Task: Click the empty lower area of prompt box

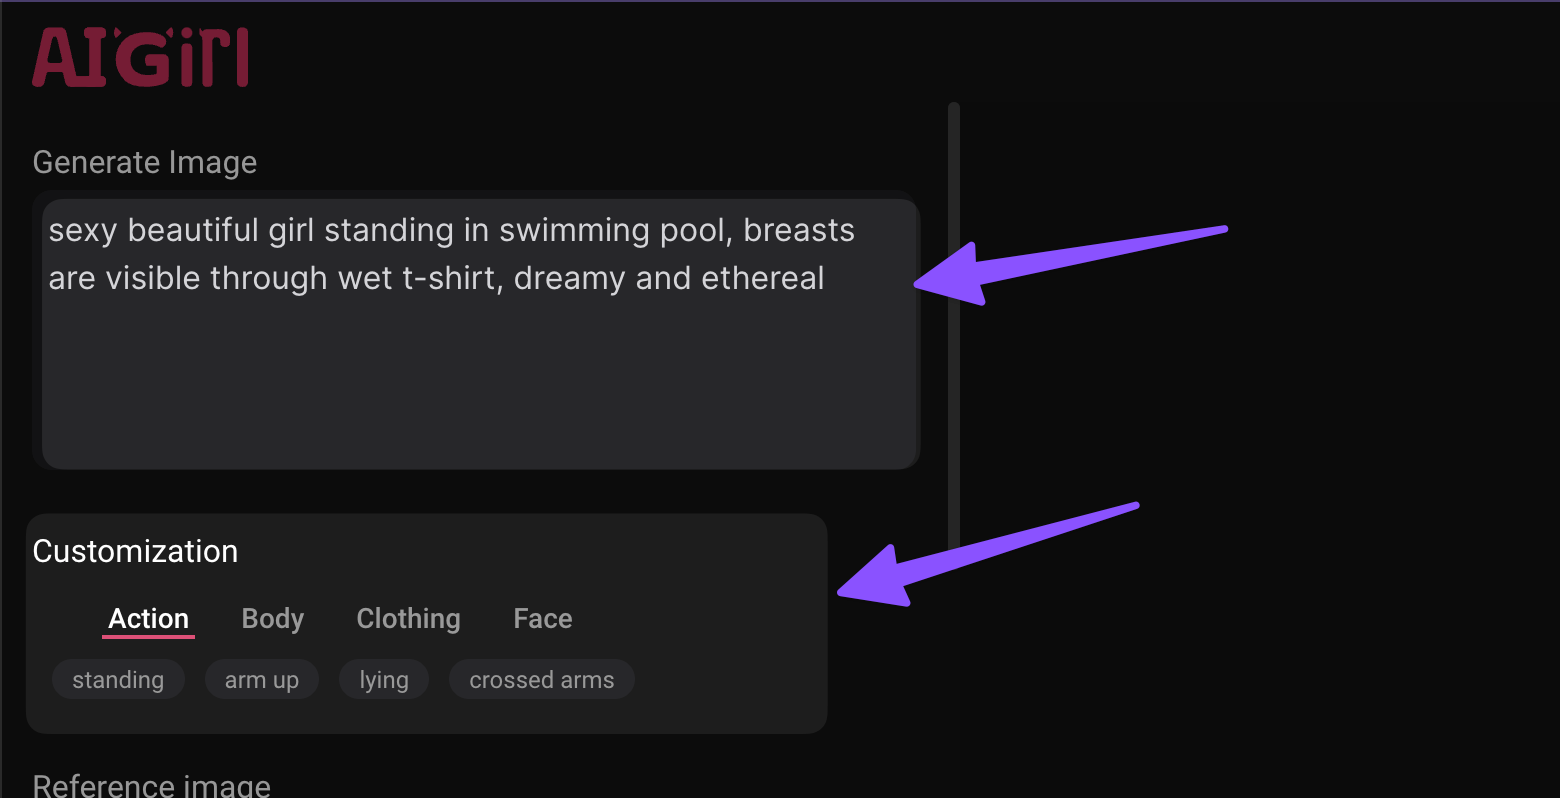Action: tap(480, 400)
